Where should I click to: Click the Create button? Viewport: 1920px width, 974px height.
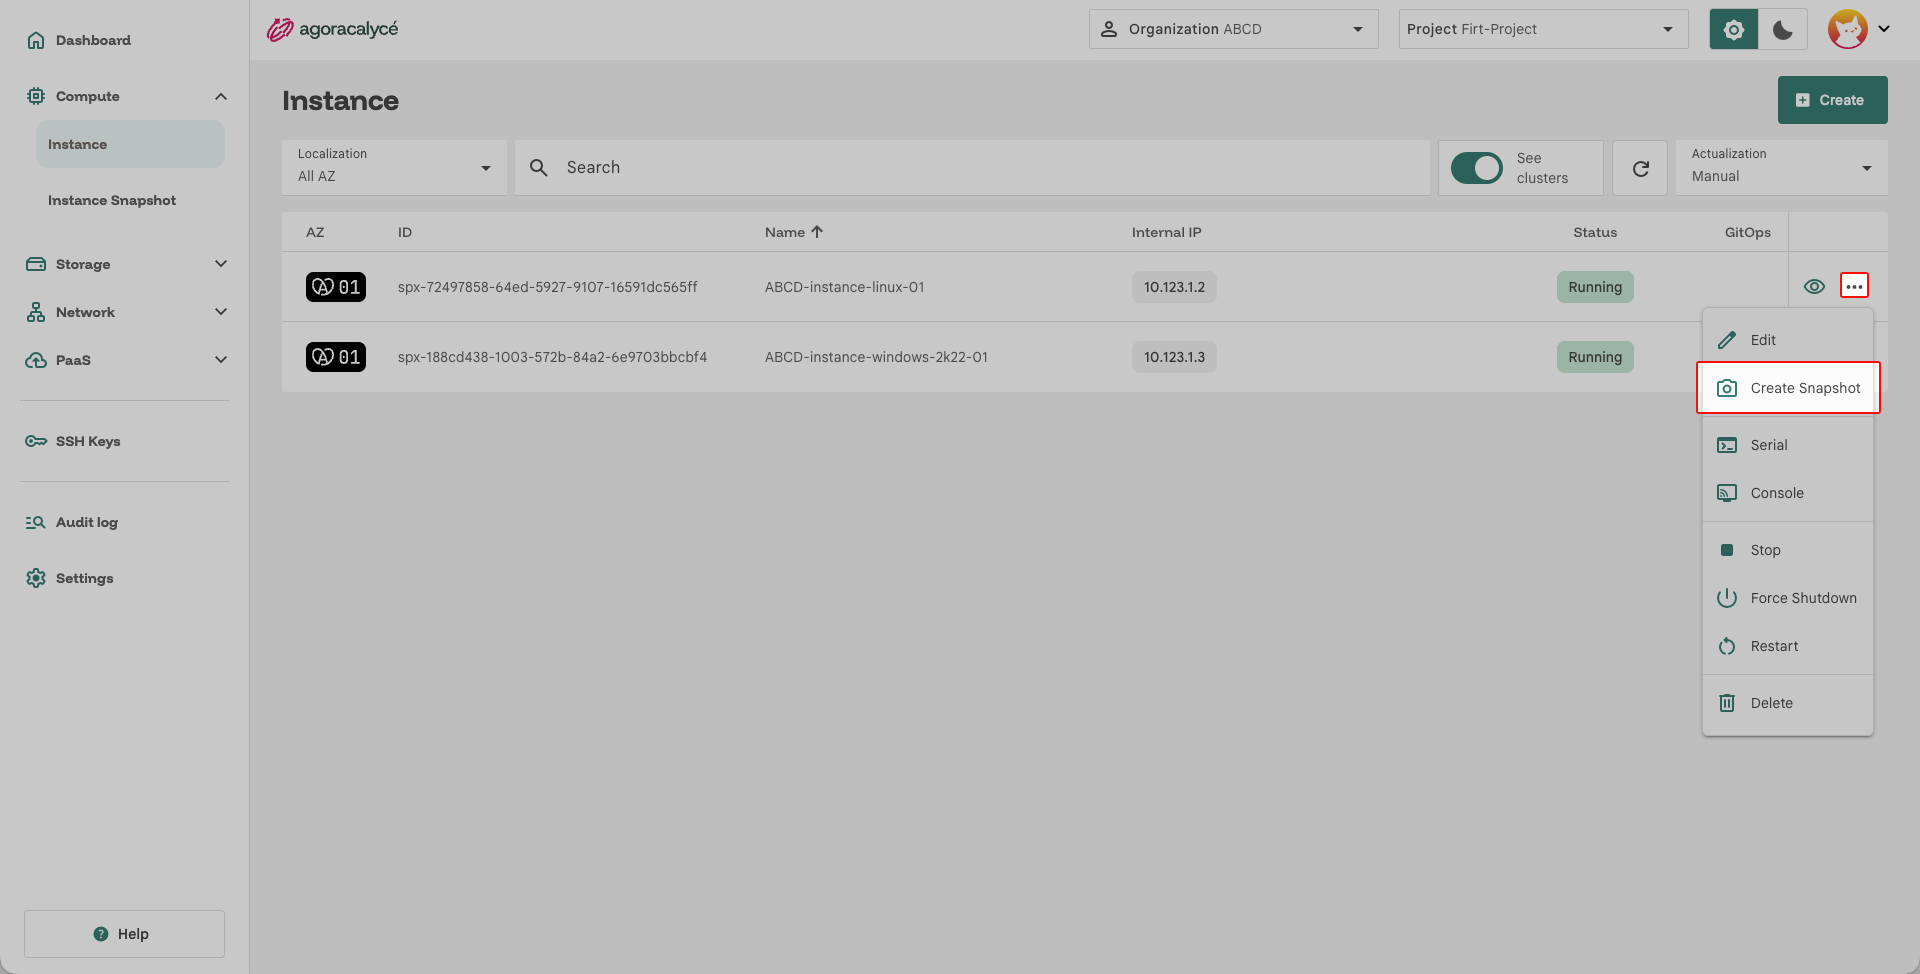tap(1832, 100)
